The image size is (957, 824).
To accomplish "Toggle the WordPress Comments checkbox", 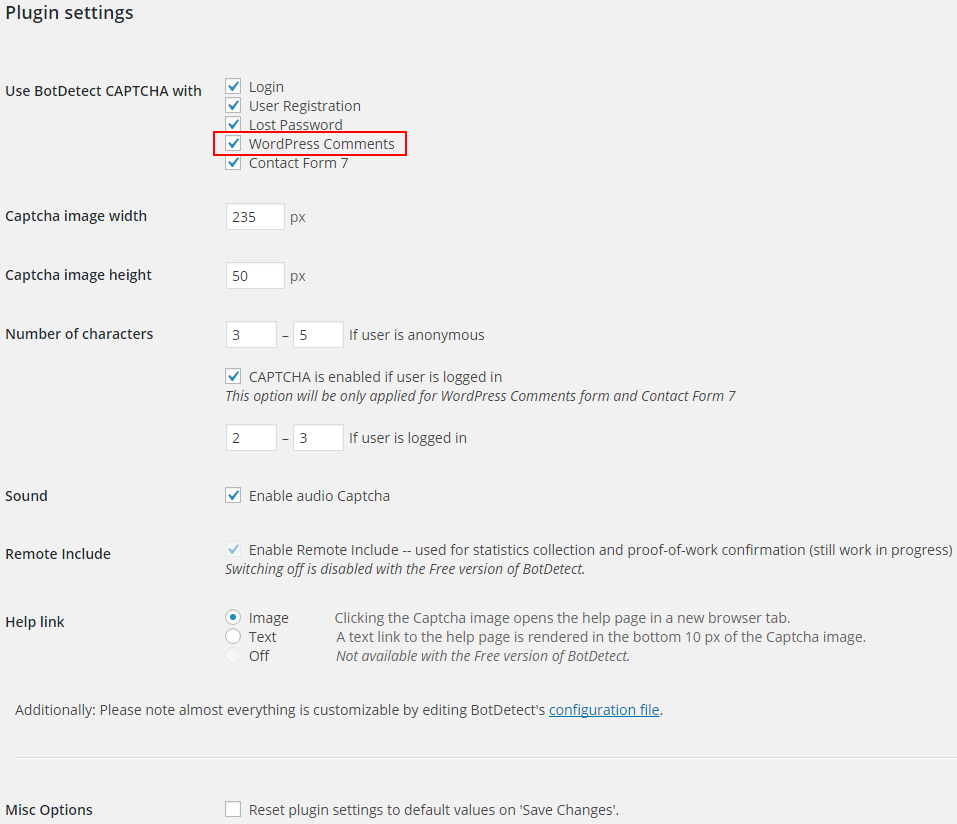I will [233, 144].
